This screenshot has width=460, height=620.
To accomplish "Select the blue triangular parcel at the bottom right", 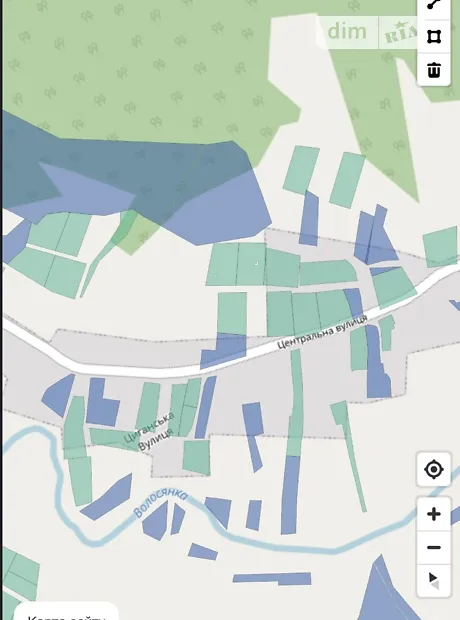I will click(x=383, y=591).
